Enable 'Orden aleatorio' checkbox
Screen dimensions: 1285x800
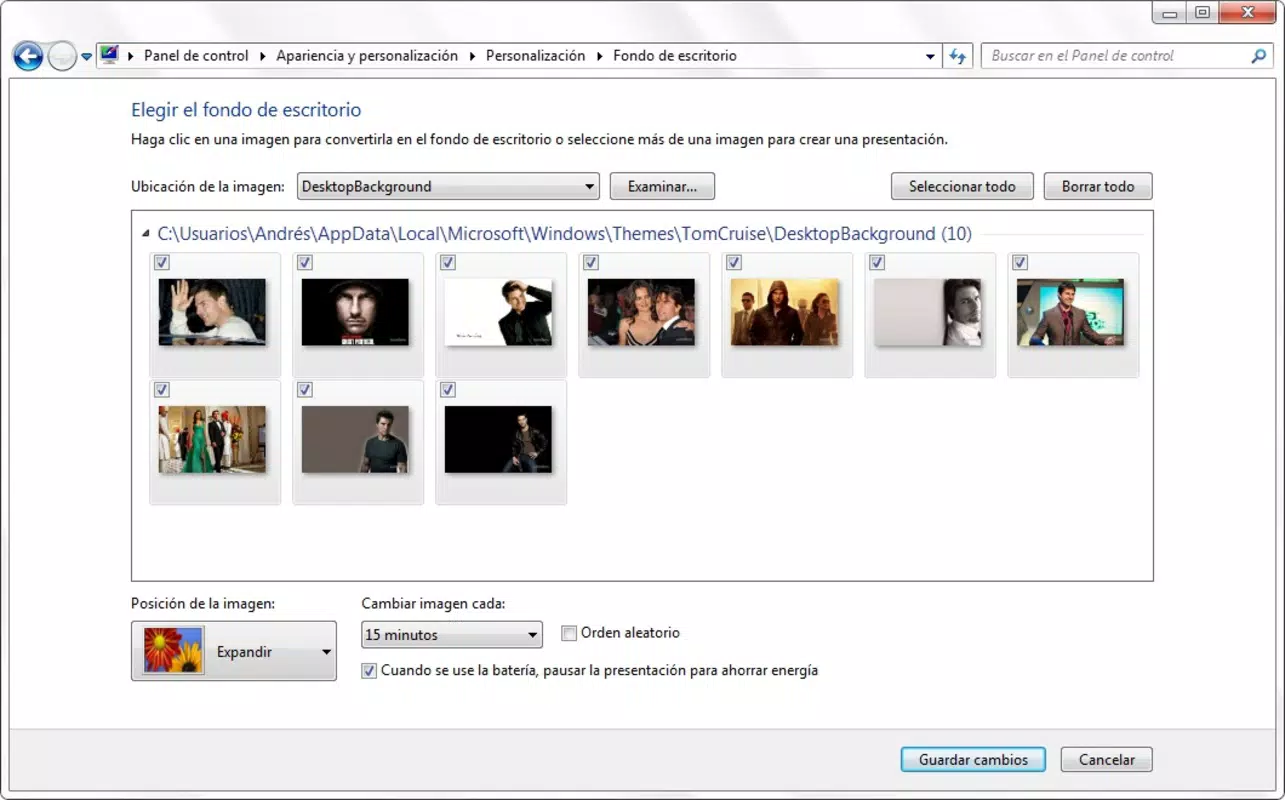(x=569, y=633)
